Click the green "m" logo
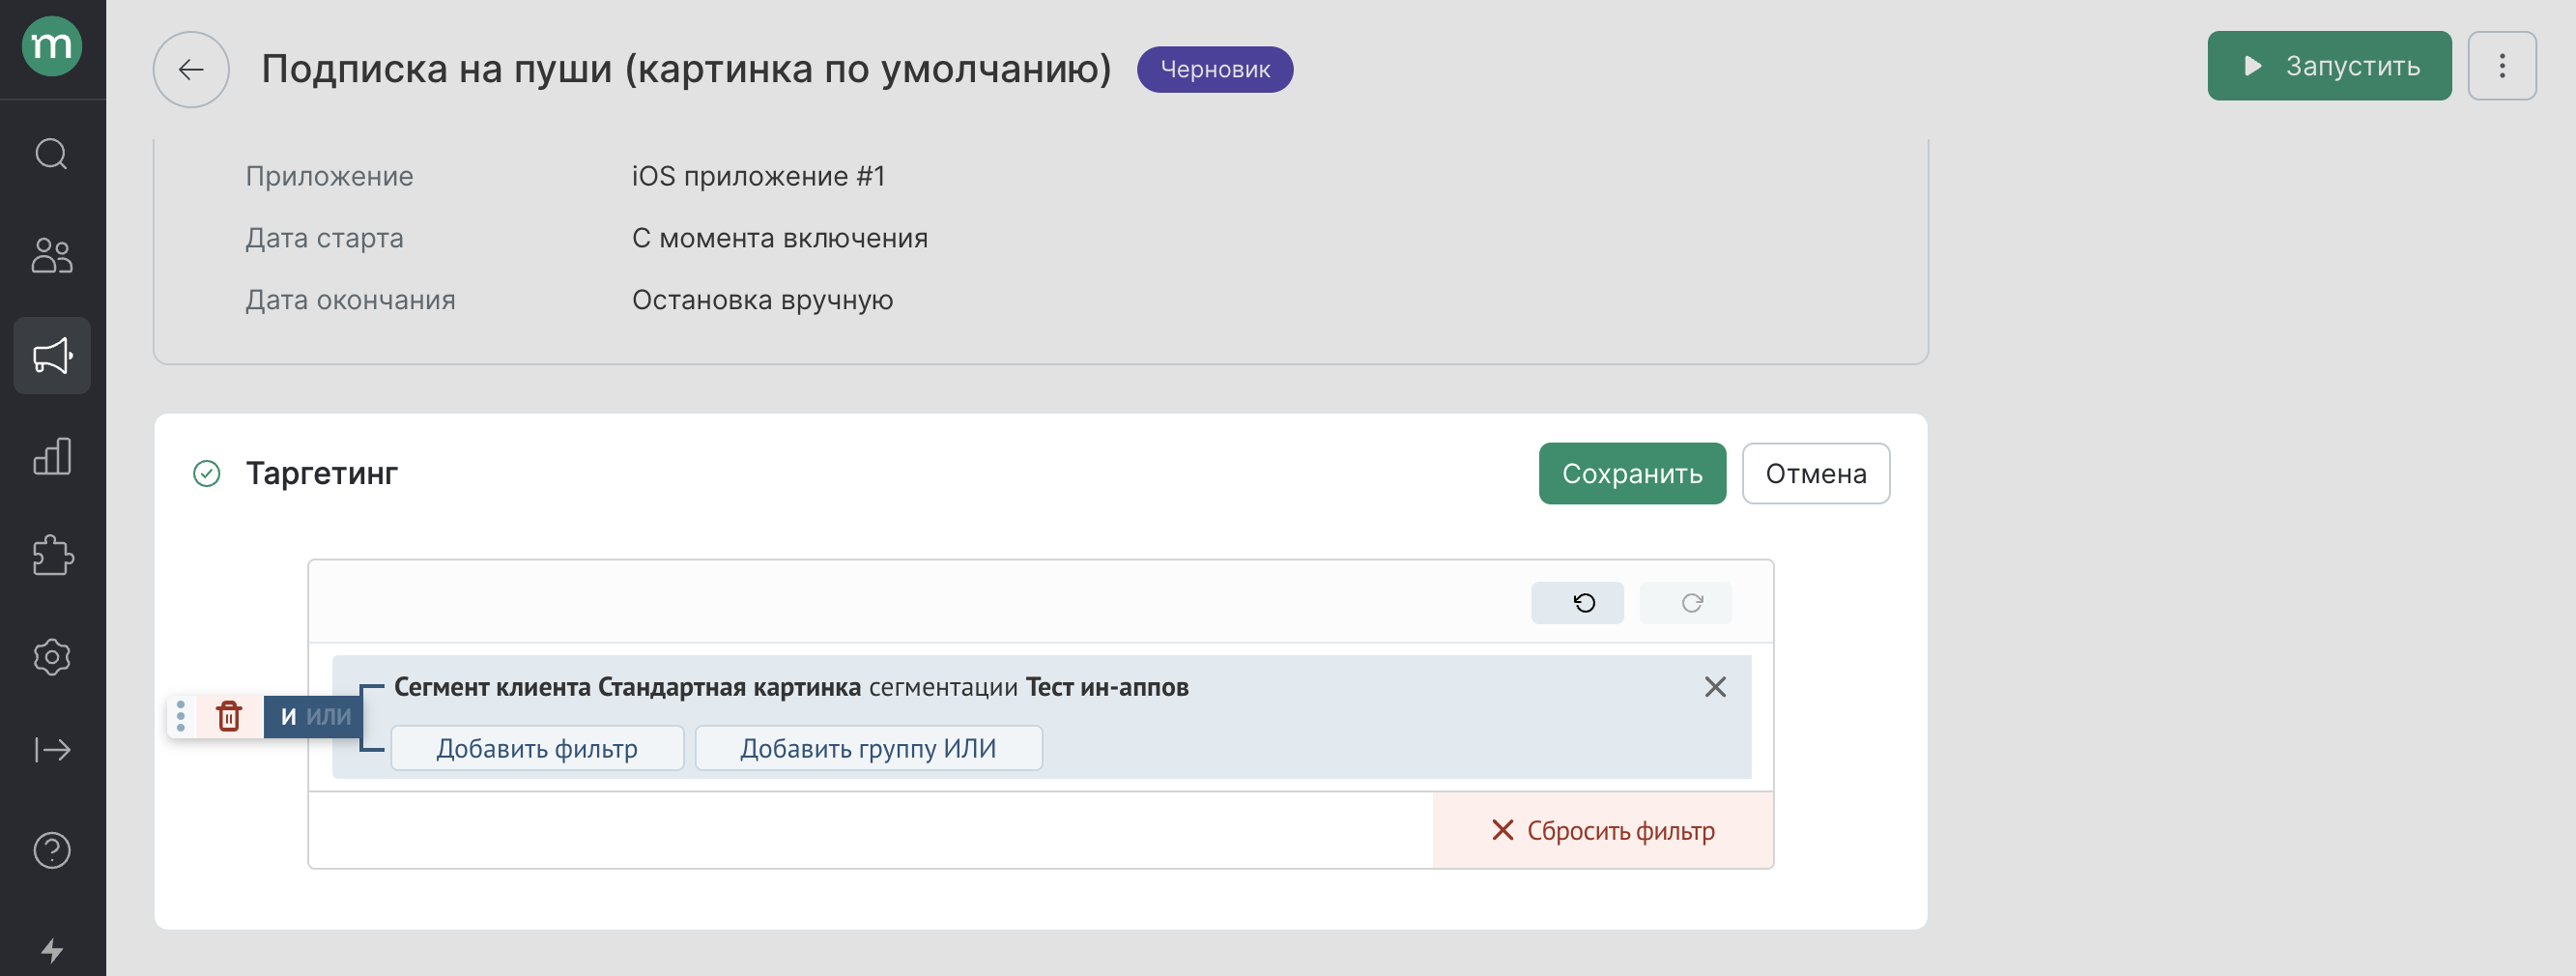 click(52, 46)
